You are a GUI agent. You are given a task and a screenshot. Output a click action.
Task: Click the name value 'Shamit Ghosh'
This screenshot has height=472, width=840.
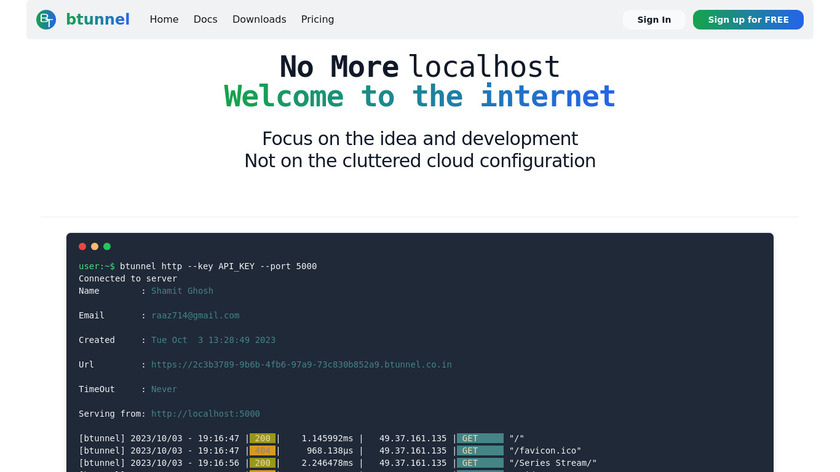click(182, 291)
